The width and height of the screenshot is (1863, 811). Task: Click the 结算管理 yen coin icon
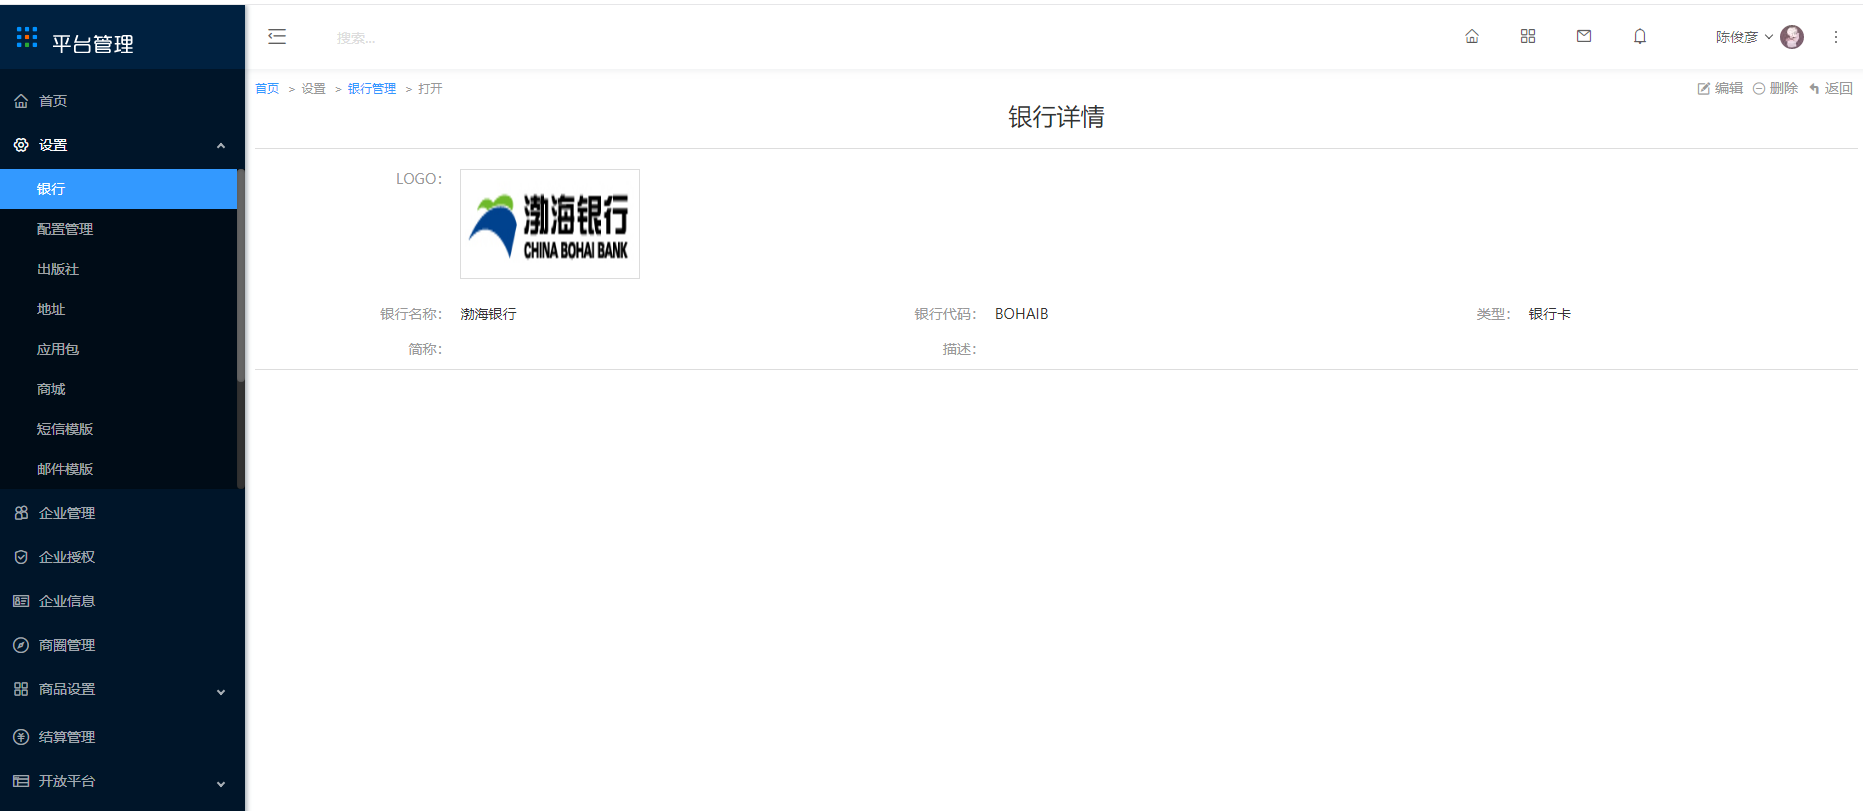point(21,737)
